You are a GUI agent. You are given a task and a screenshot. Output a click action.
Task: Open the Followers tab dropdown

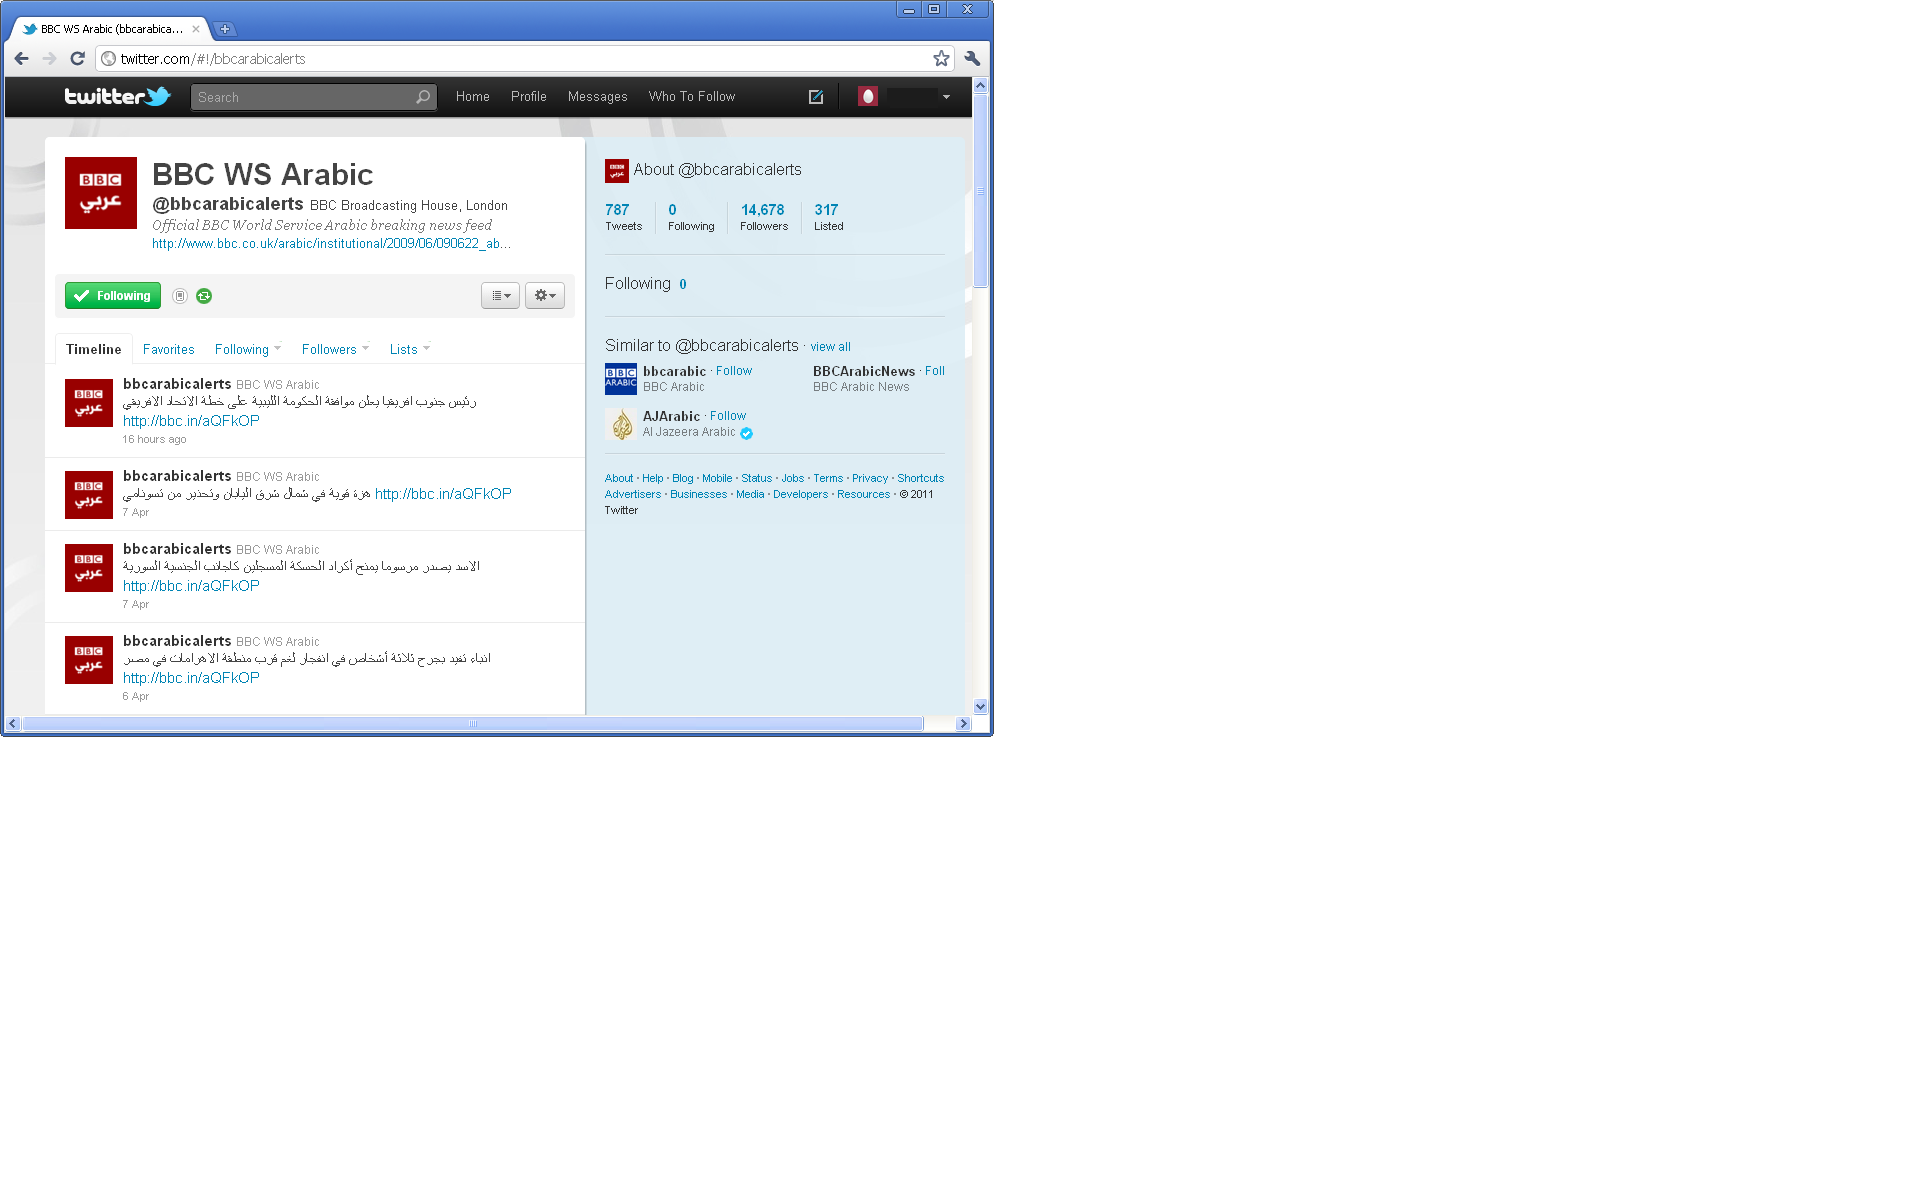(336, 349)
